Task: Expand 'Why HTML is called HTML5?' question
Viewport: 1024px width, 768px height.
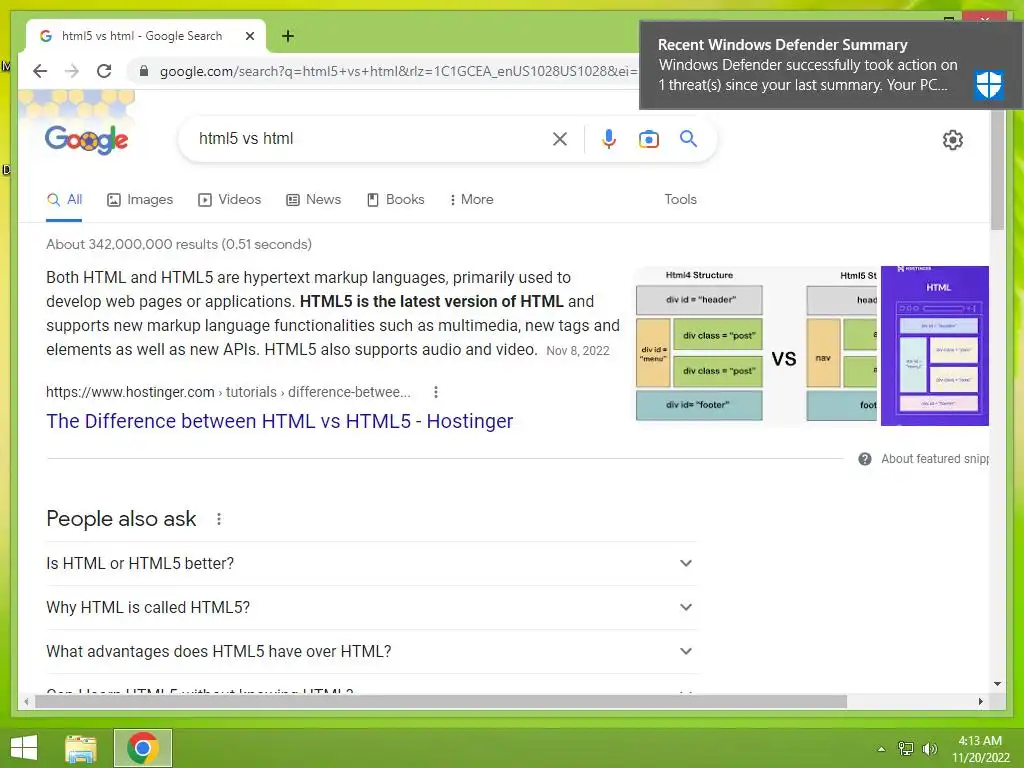Action: (371, 607)
